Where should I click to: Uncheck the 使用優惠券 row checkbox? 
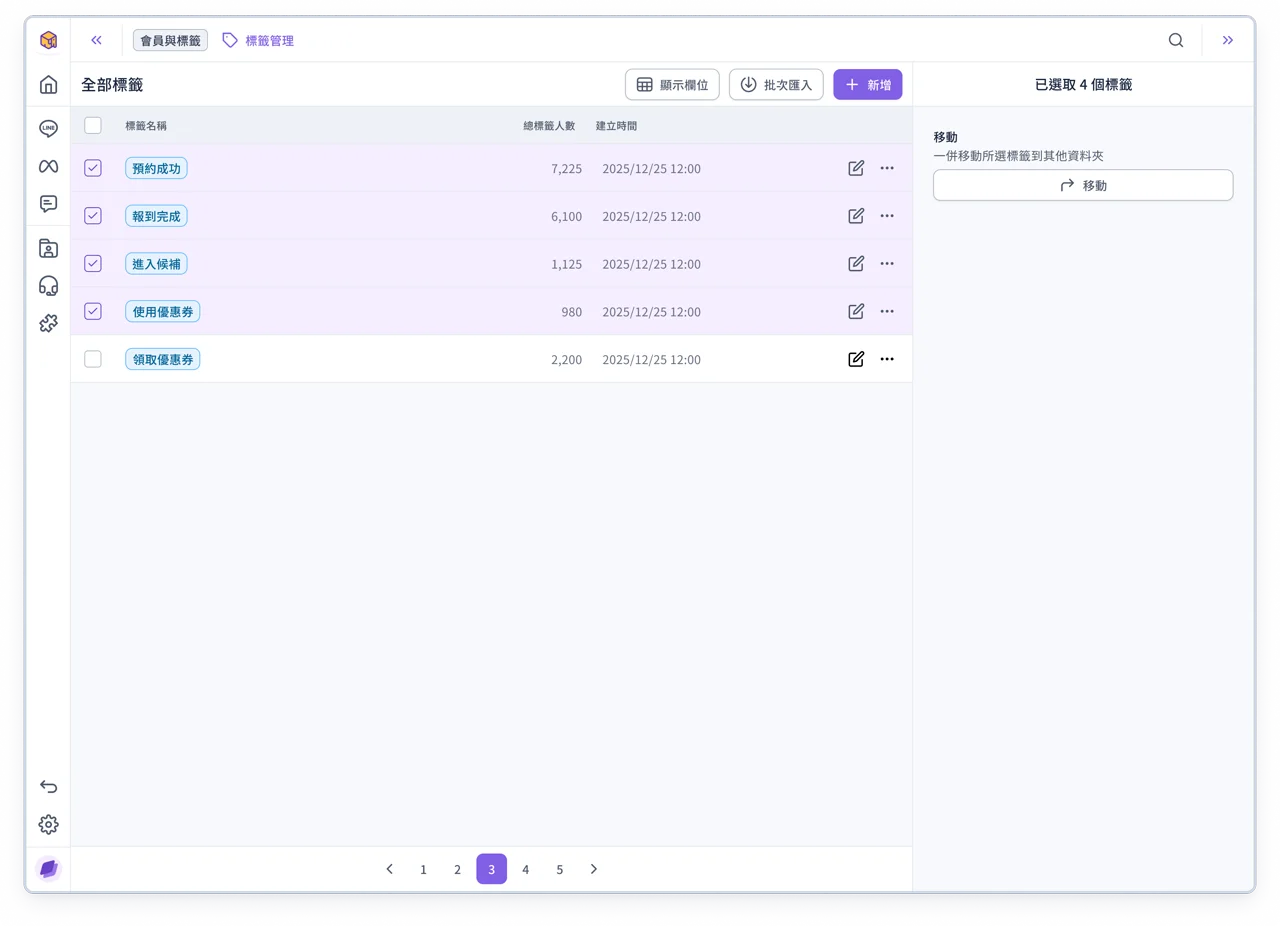coord(93,311)
